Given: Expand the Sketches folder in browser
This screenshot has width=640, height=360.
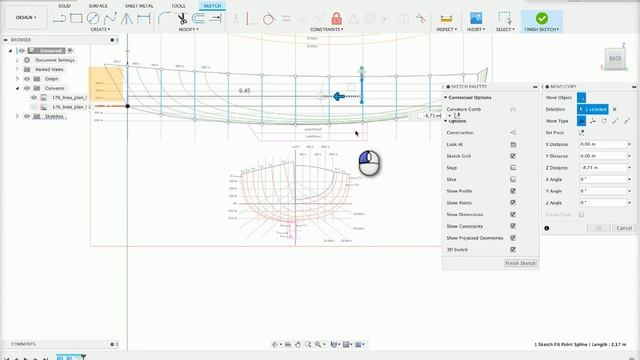Looking at the screenshot, I should (x=17, y=116).
